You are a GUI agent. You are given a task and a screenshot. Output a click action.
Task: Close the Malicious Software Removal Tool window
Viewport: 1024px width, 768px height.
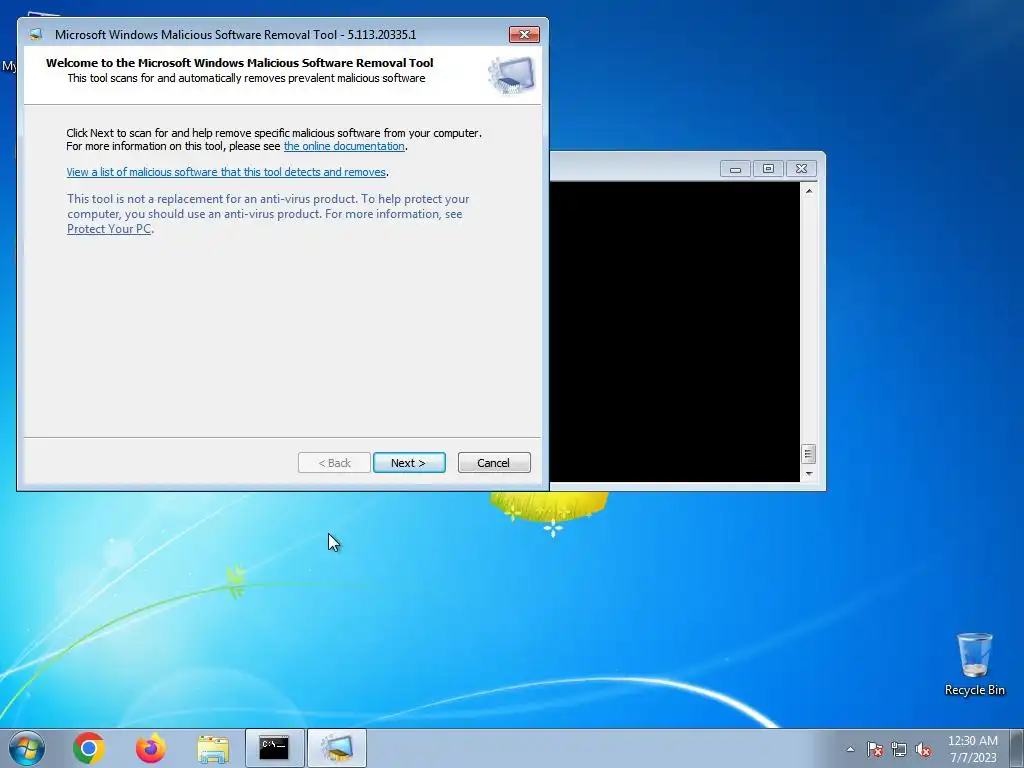click(524, 35)
